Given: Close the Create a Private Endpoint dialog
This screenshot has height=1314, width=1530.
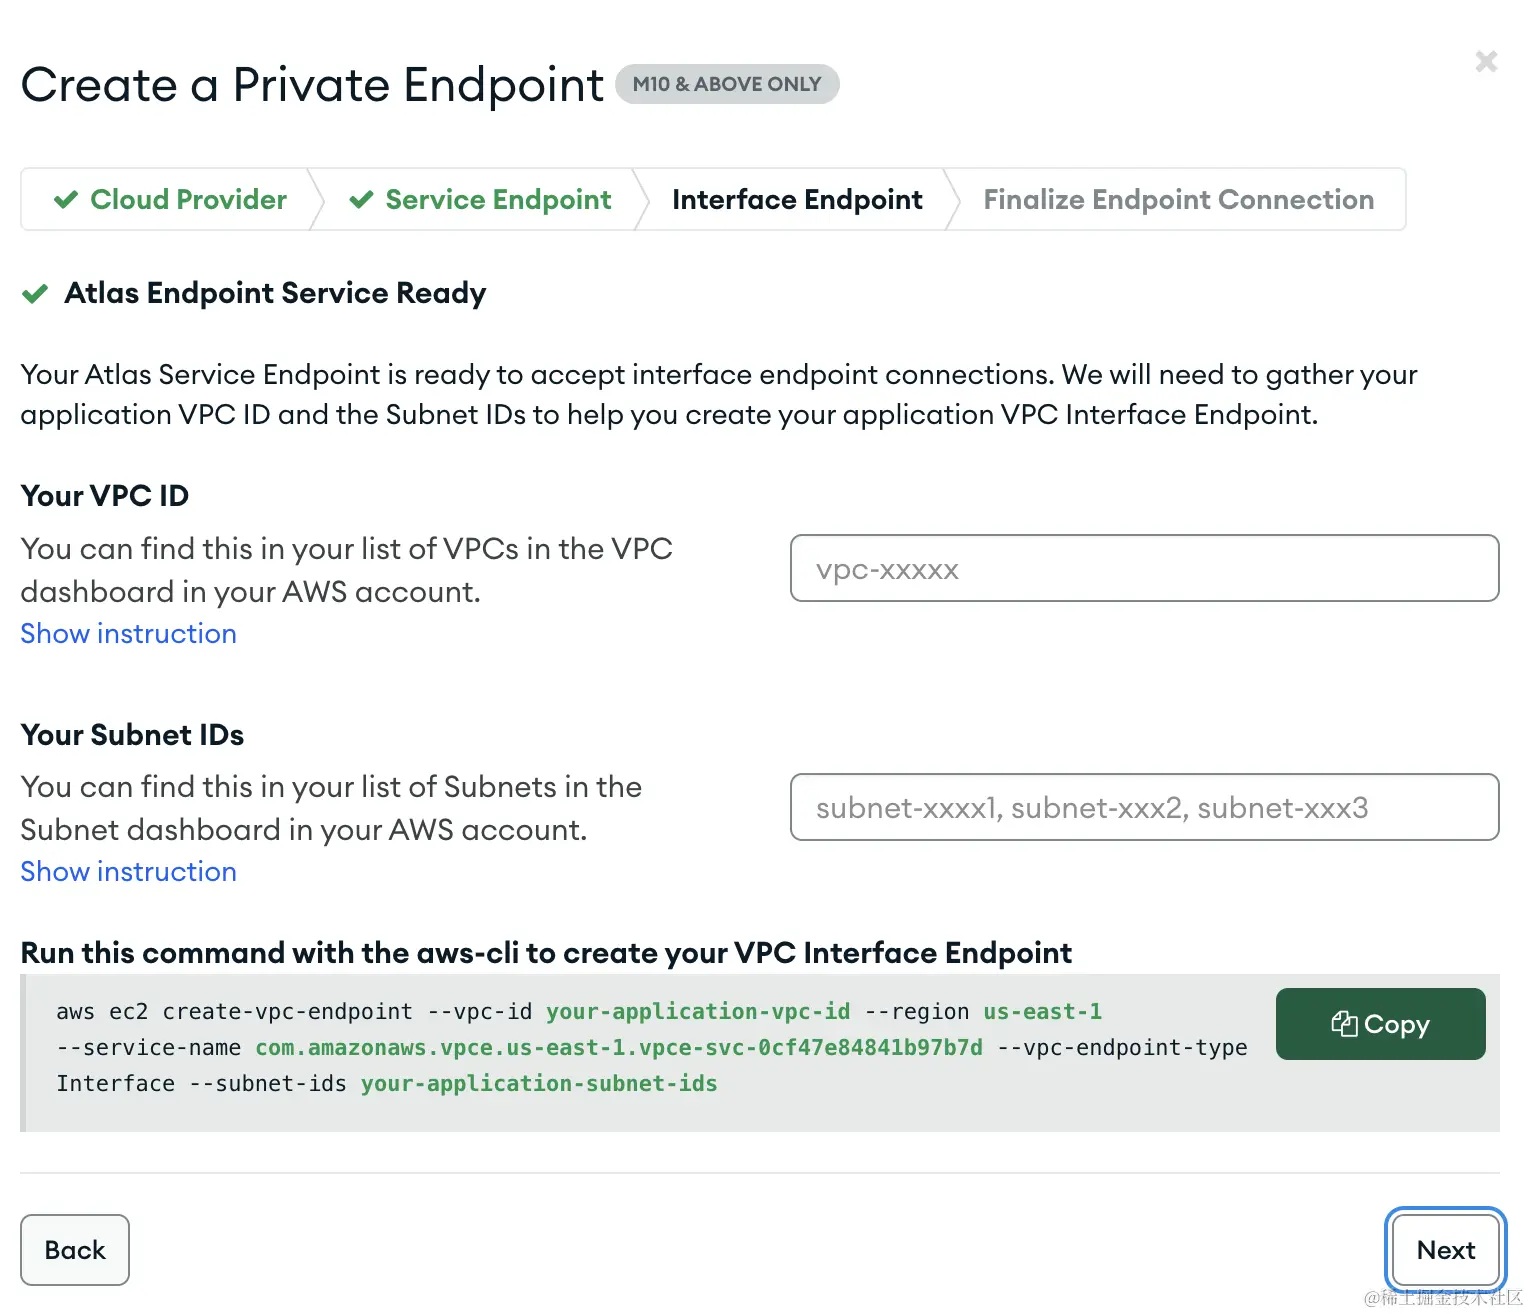Looking at the screenshot, I should 1486,62.
